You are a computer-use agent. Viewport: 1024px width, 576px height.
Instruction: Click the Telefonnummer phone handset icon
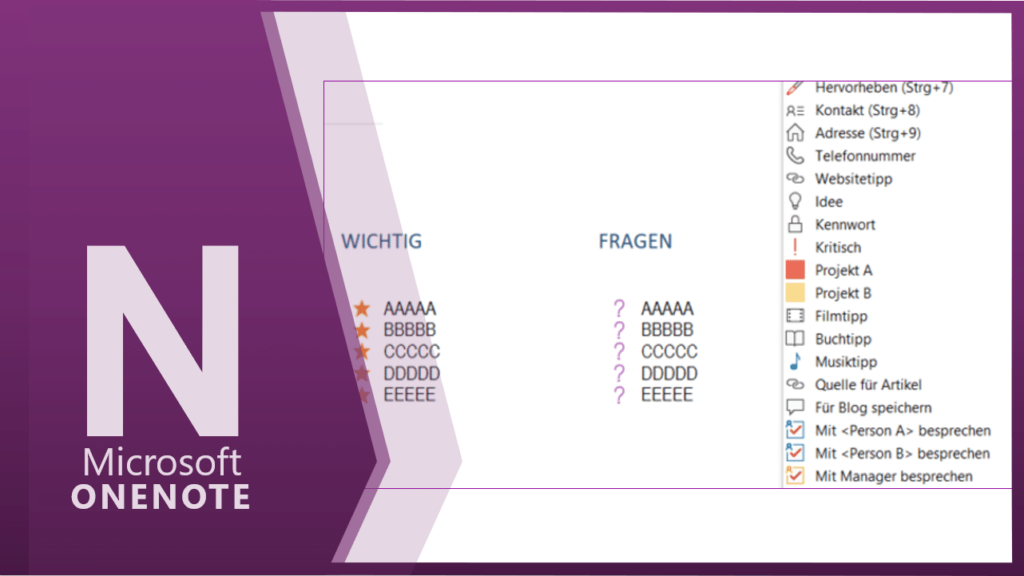click(x=795, y=155)
